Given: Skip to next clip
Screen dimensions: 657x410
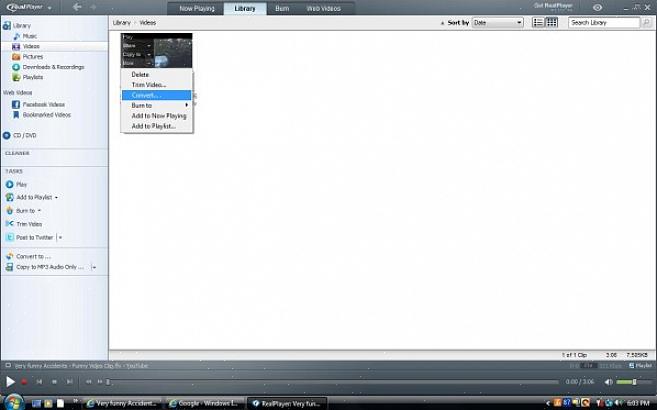Looking at the screenshot, I should click(70, 382).
